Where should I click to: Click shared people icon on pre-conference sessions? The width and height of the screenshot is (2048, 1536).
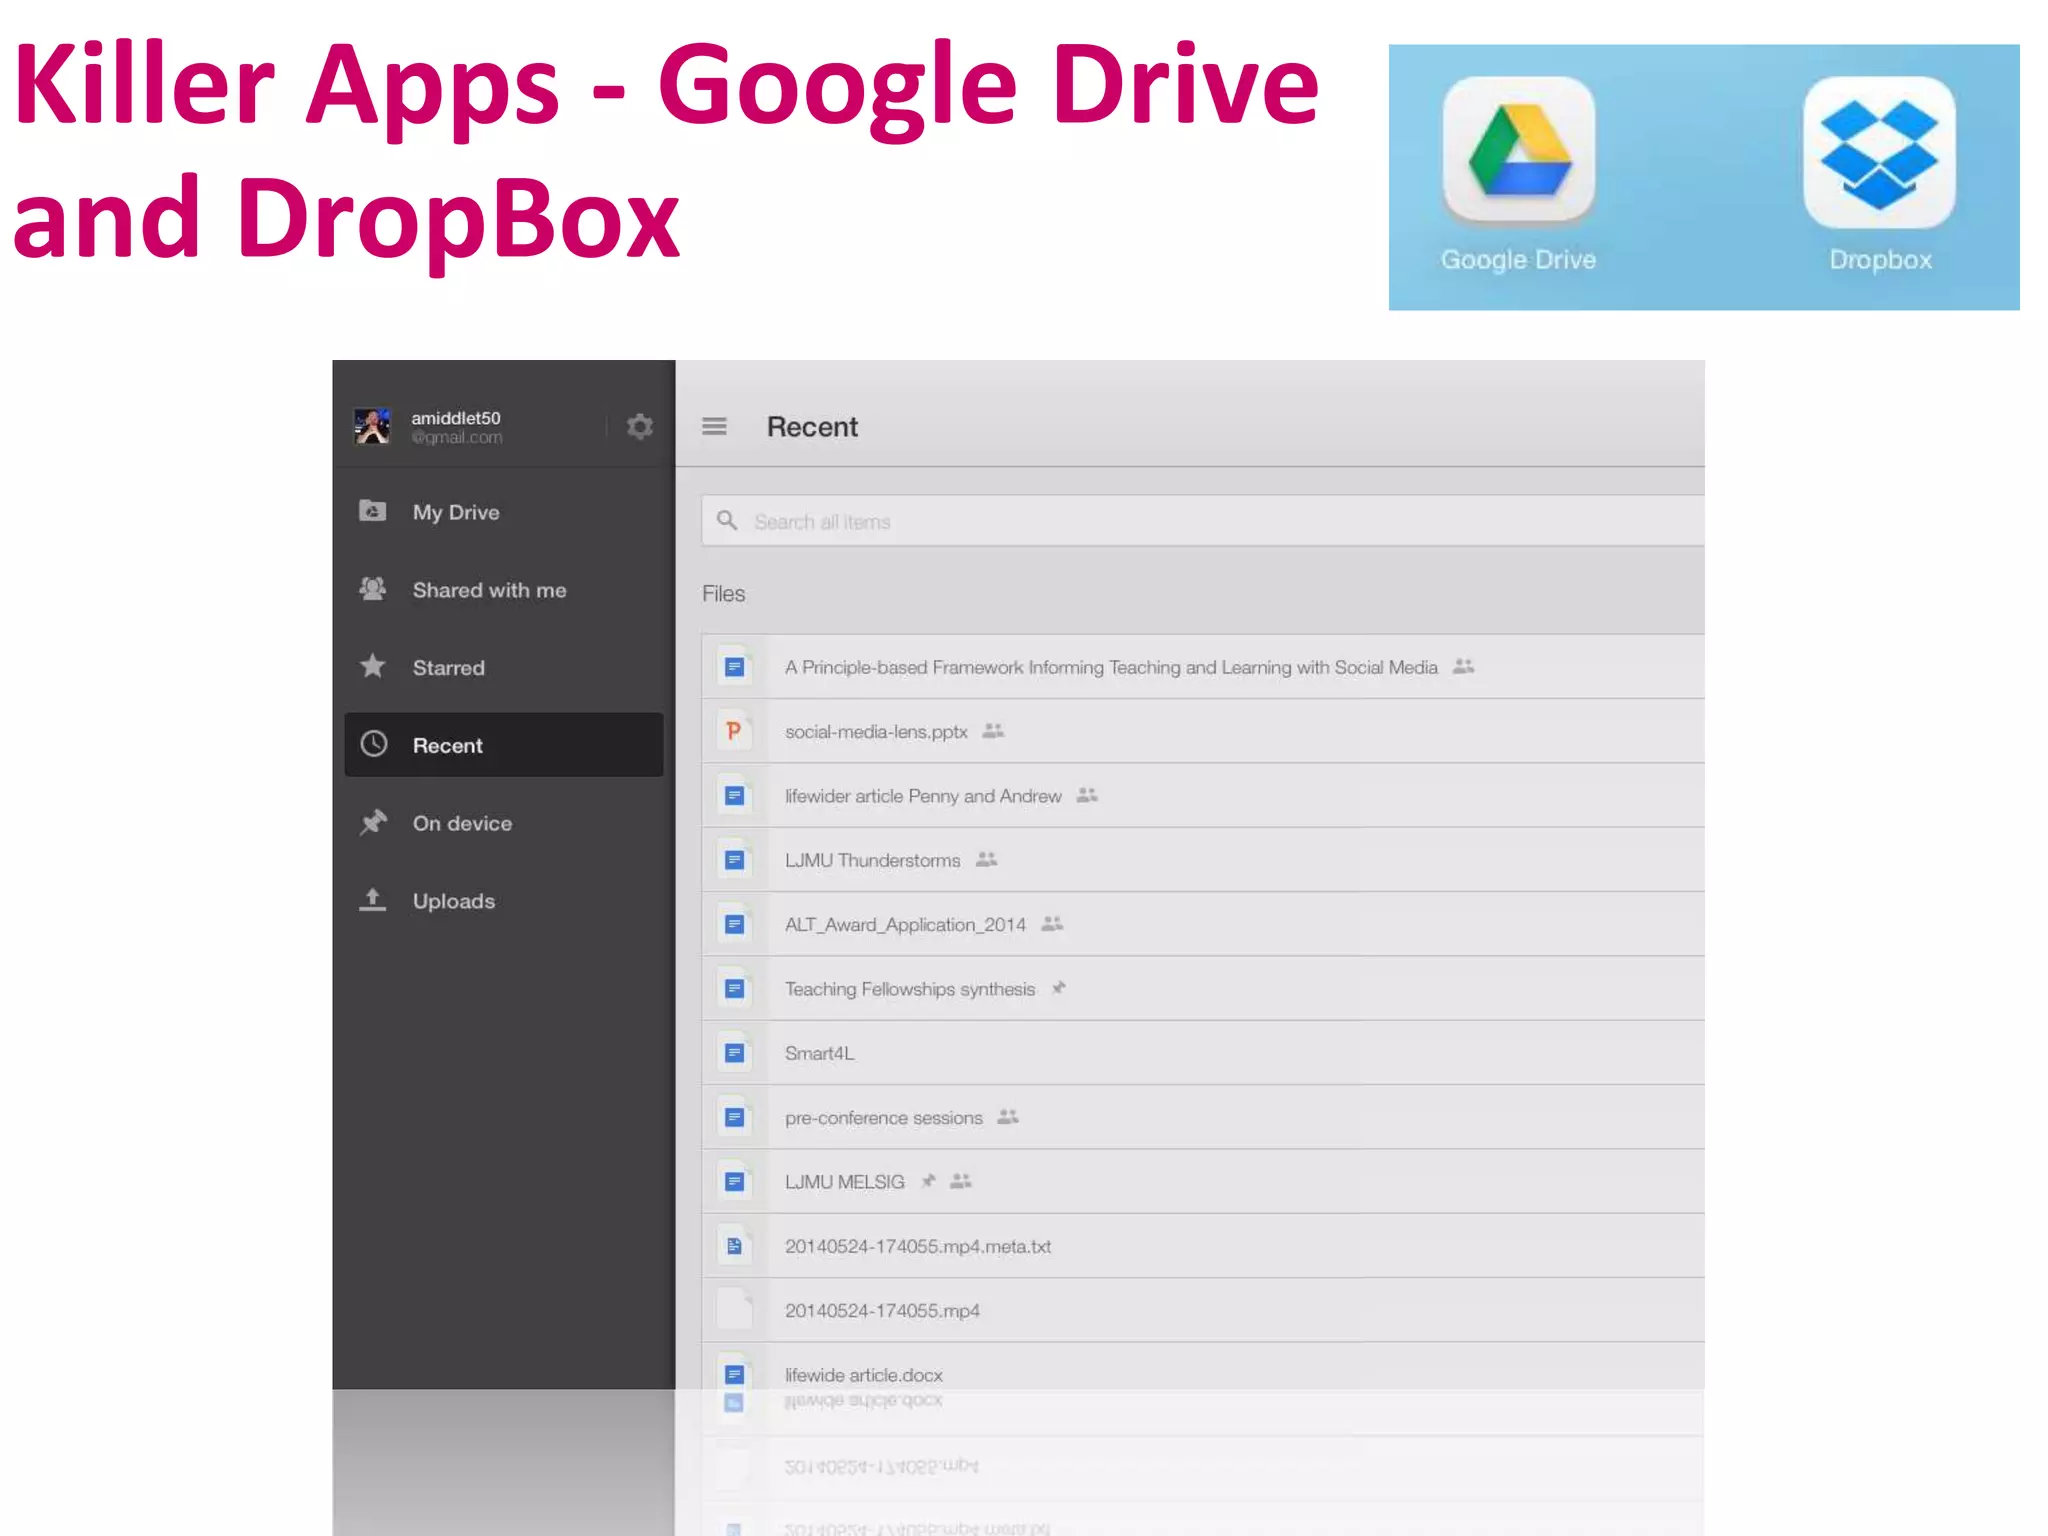1008,1117
